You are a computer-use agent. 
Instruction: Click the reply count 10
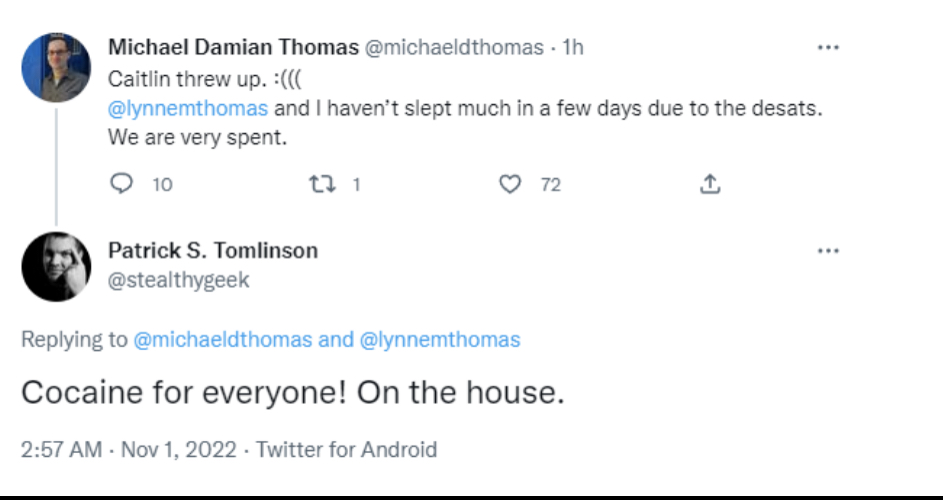click(x=162, y=185)
